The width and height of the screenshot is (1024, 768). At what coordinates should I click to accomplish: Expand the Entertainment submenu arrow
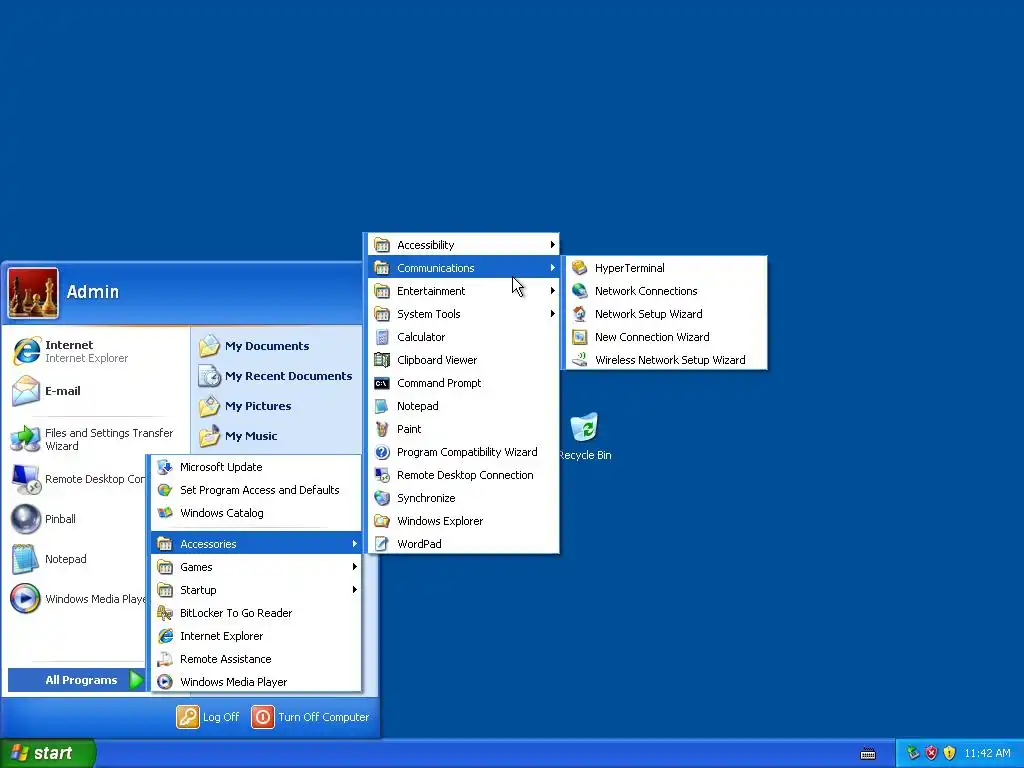click(x=552, y=291)
